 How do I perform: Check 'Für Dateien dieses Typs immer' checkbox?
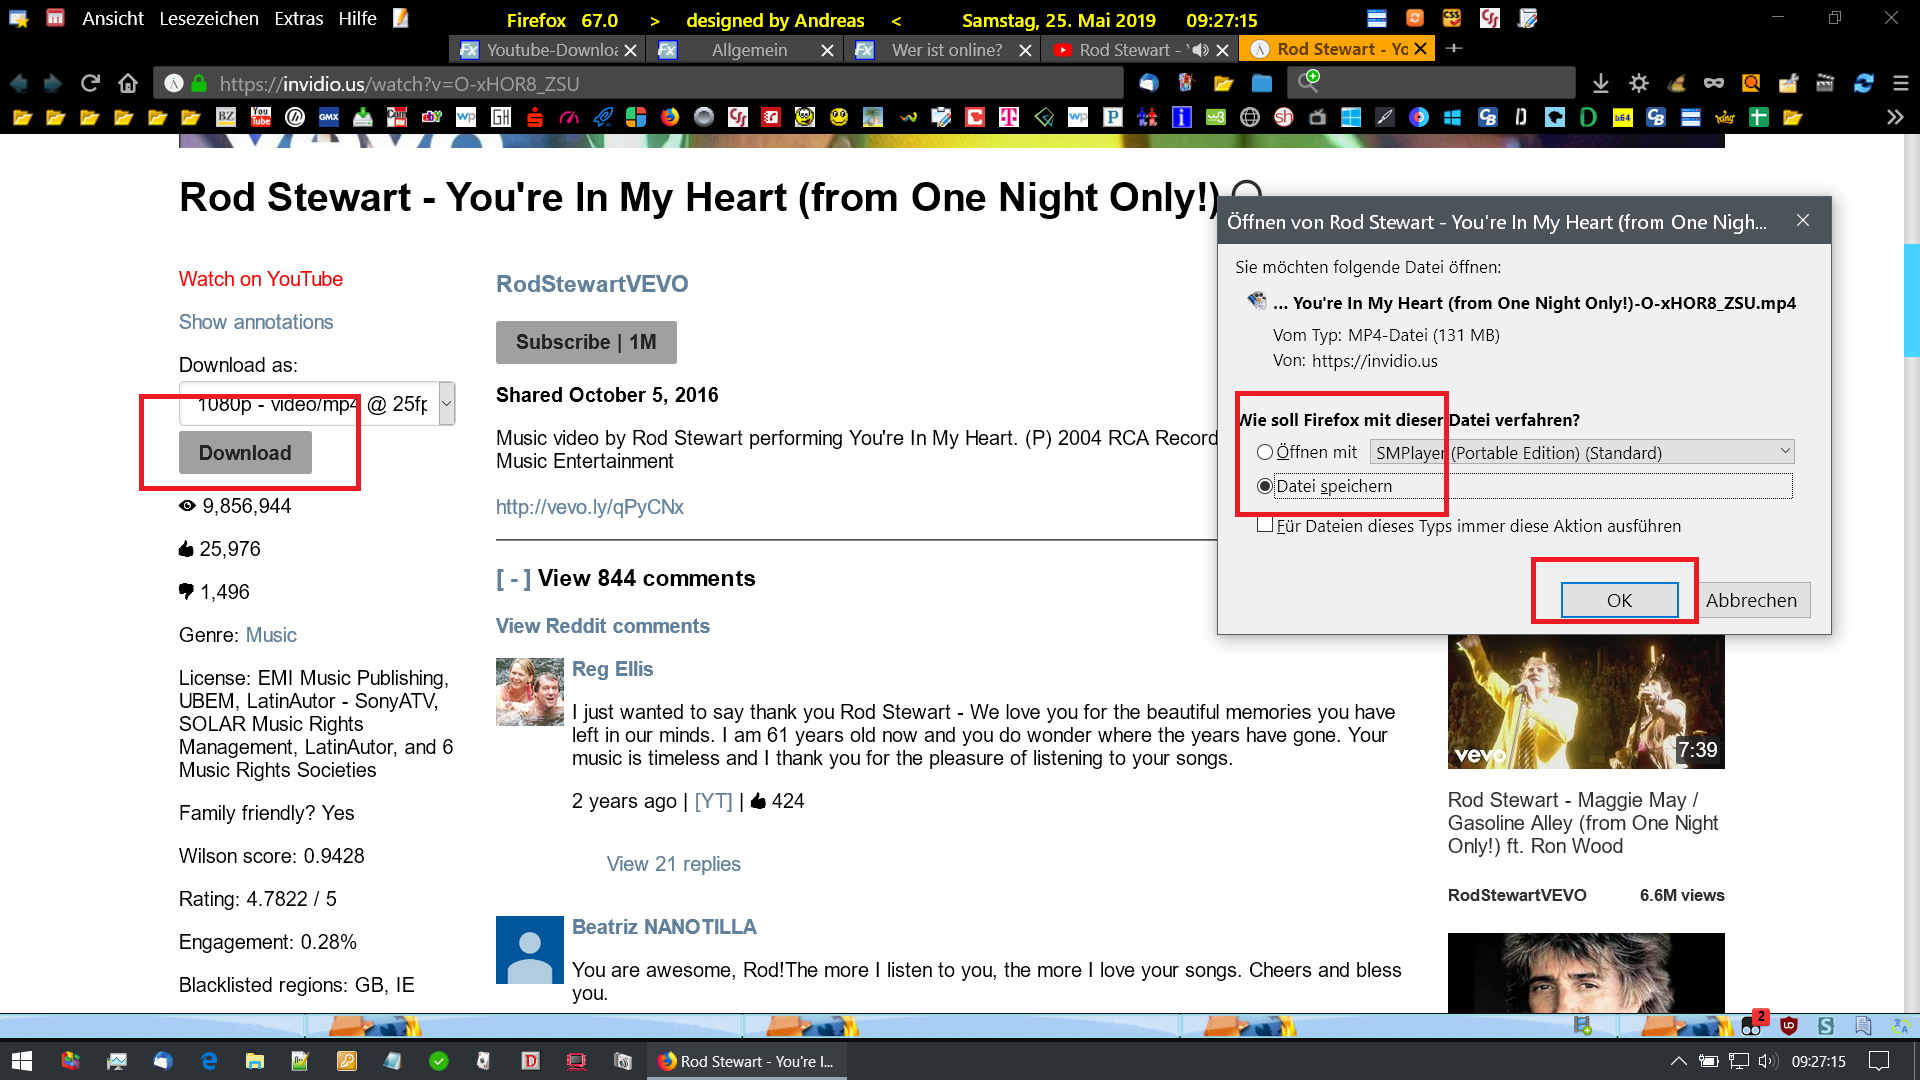[1265, 525]
